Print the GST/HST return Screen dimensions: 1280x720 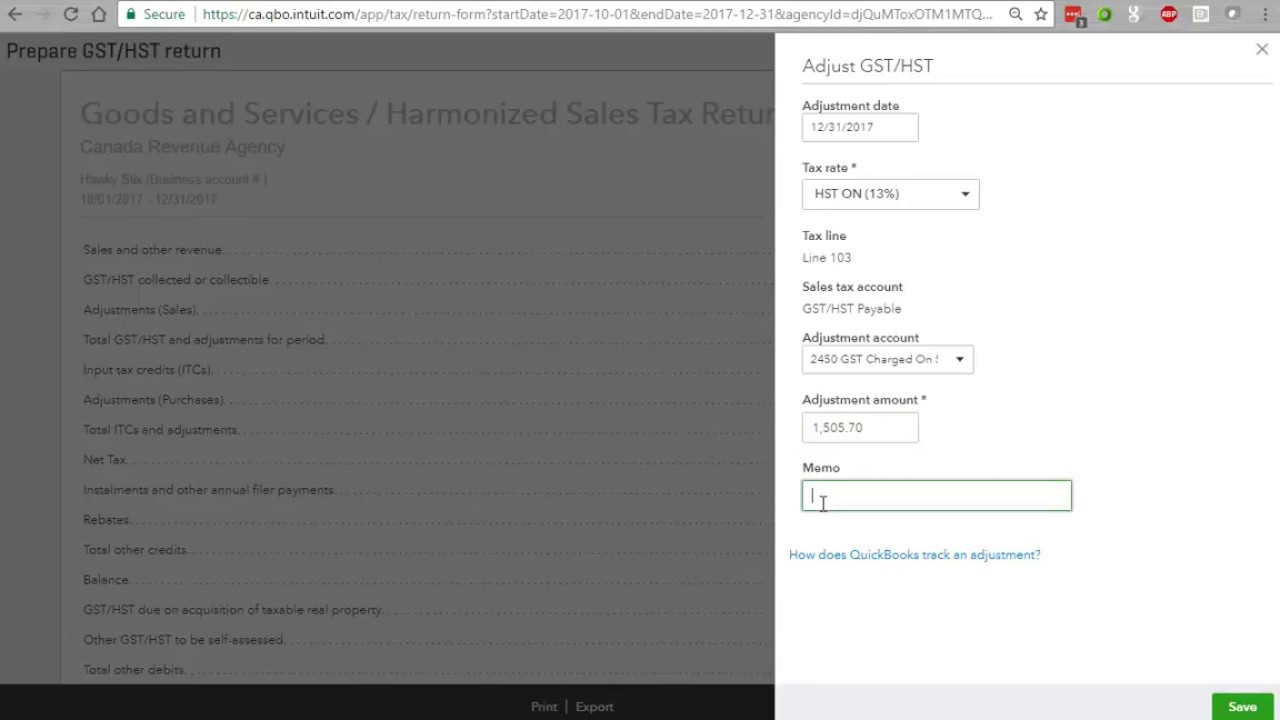point(544,707)
